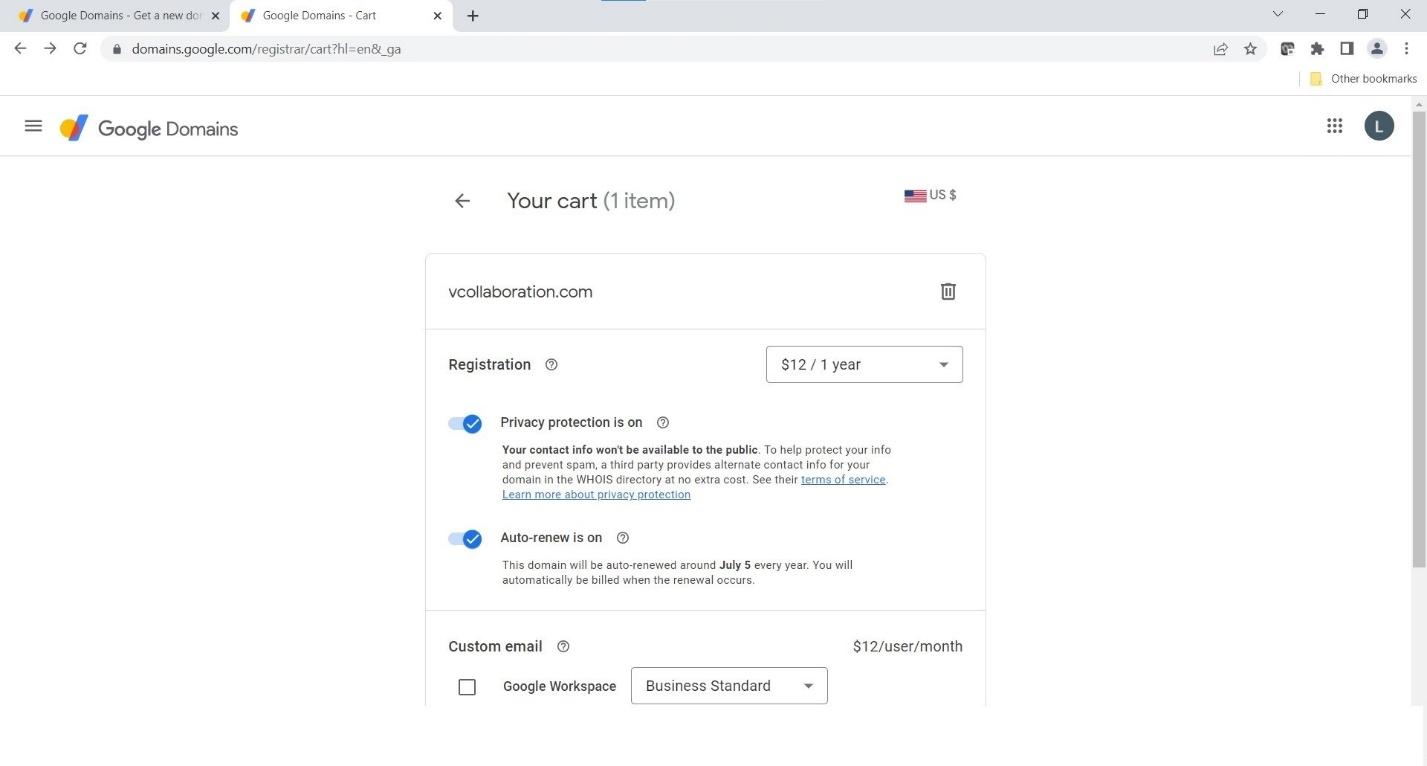Open a new browser tab
The width and height of the screenshot is (1427, 766).
[x=473, y=16]
